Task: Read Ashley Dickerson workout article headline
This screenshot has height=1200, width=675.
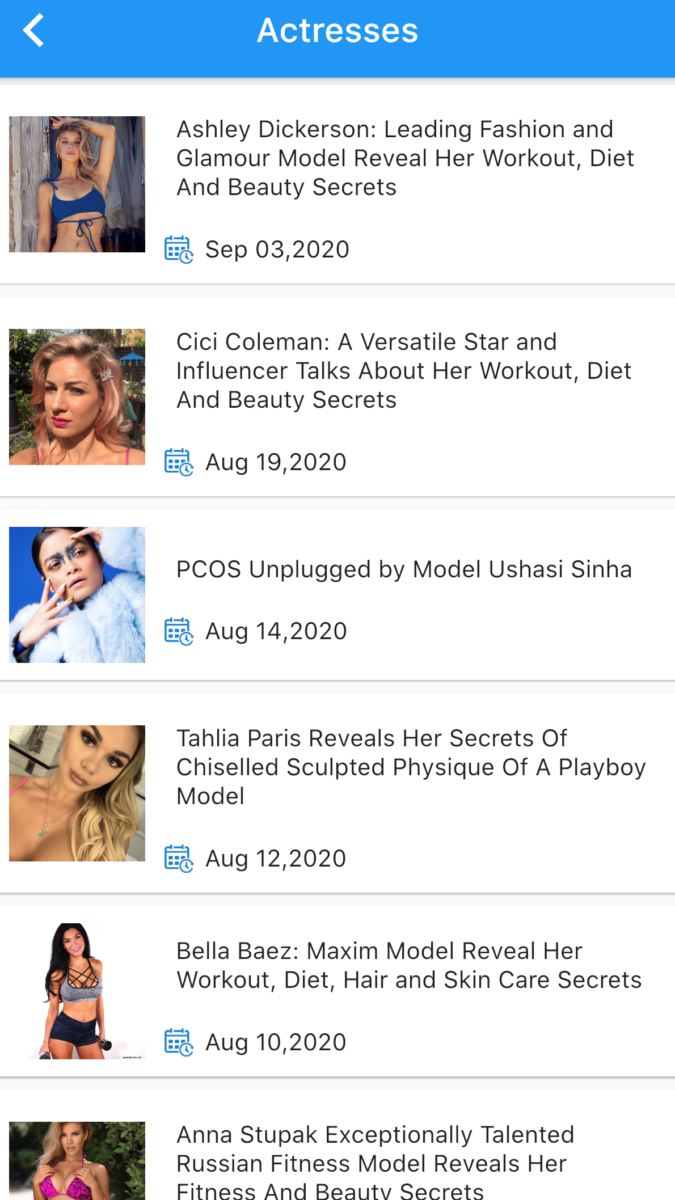Action: [x=405, y=158]
